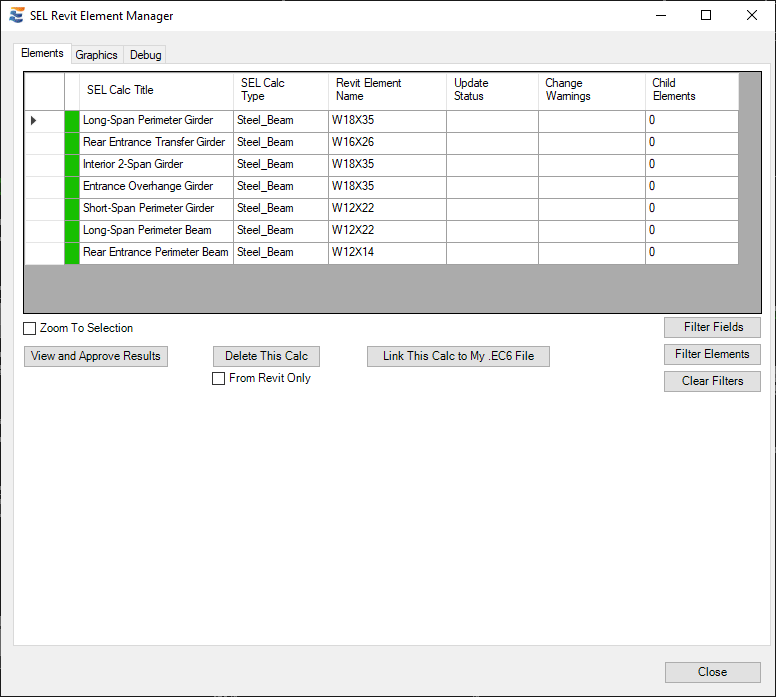Image resolution: width=776 pixels, height=697 pixels.
Task: Switch to the Graphics tab
Action: click(97, 55)
